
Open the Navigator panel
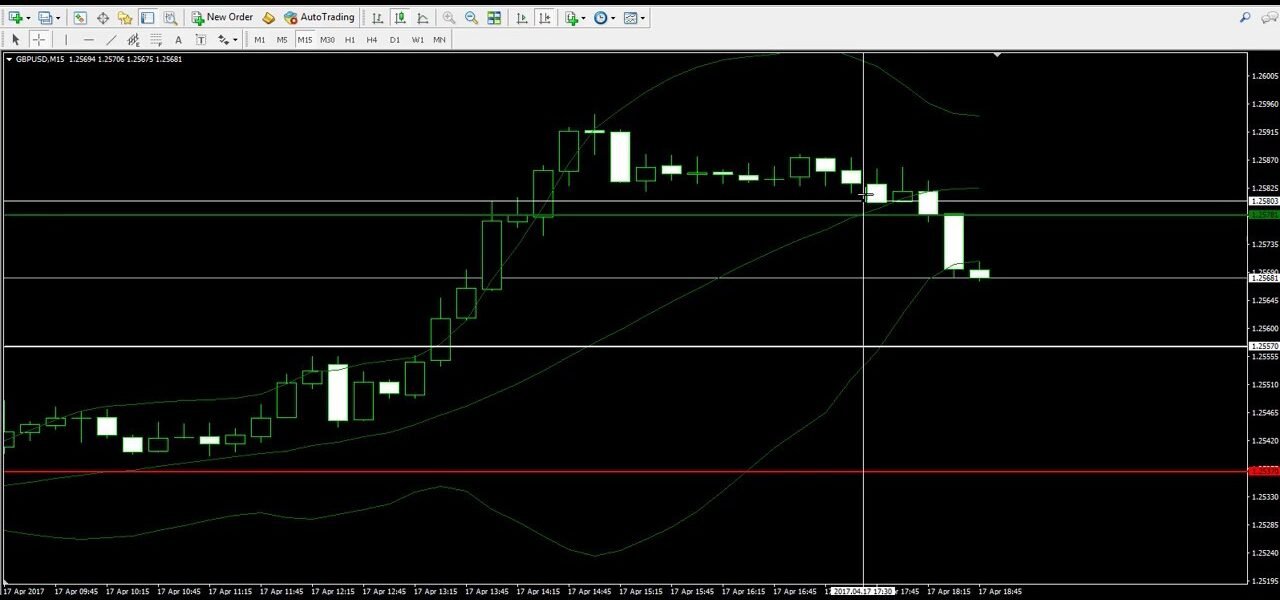[124, 17]
